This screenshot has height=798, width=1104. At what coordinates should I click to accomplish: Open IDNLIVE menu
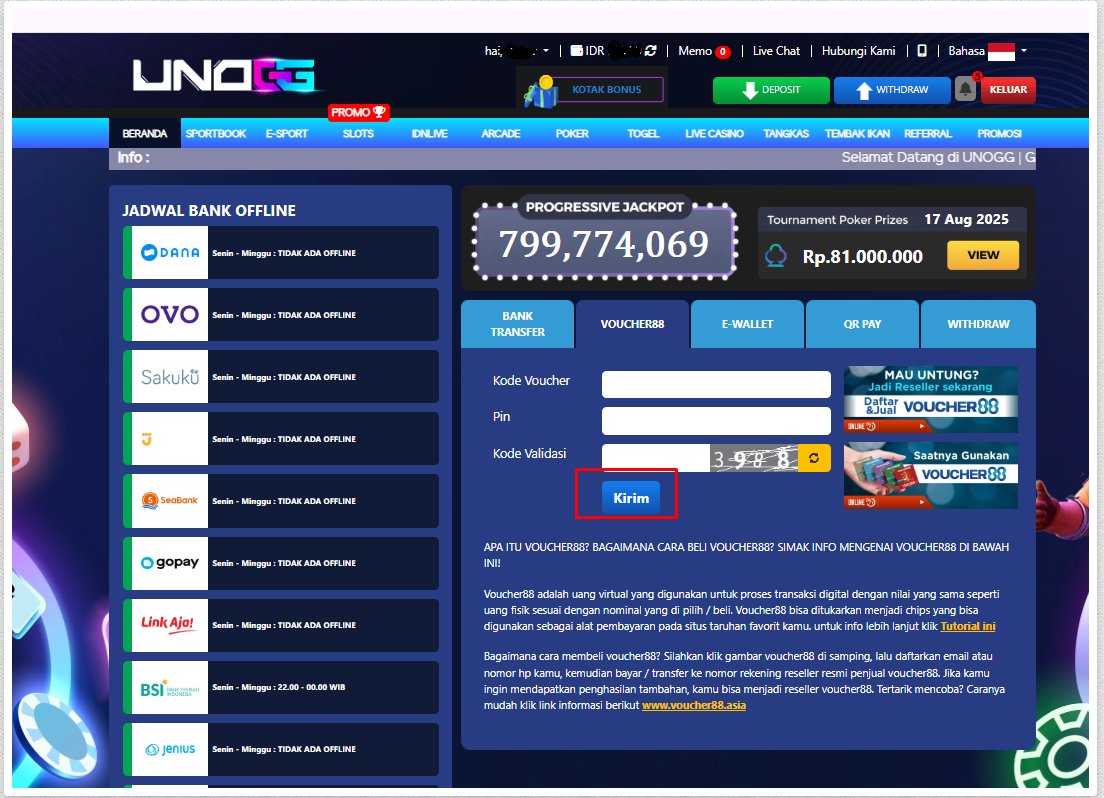[429, 133]
